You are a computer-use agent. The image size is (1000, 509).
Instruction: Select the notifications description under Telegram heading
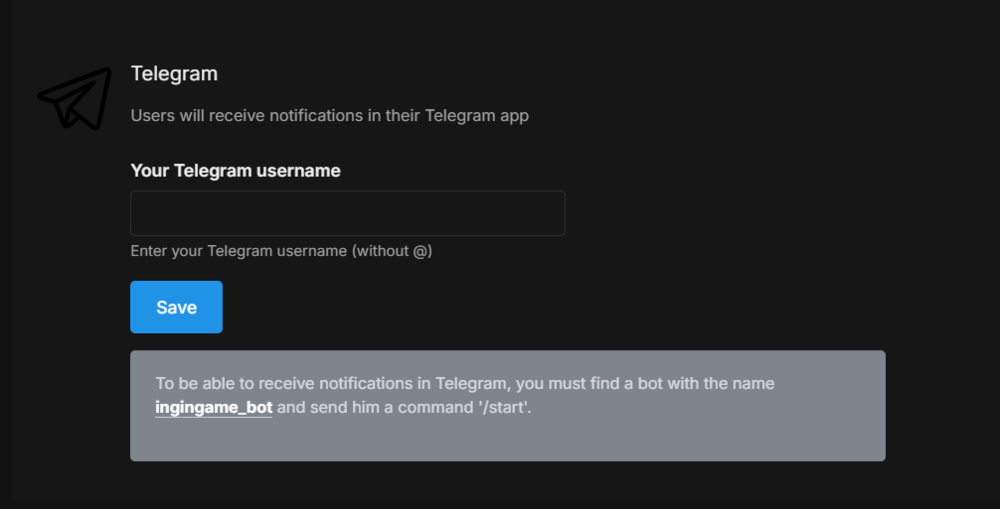coord(329,115)
